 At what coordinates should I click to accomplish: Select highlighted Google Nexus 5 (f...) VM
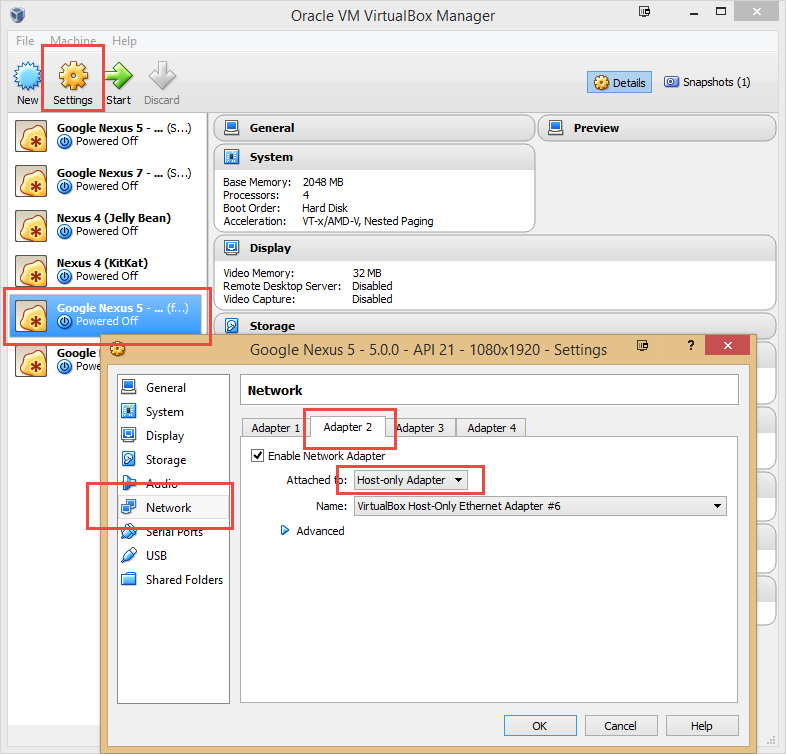107,316
